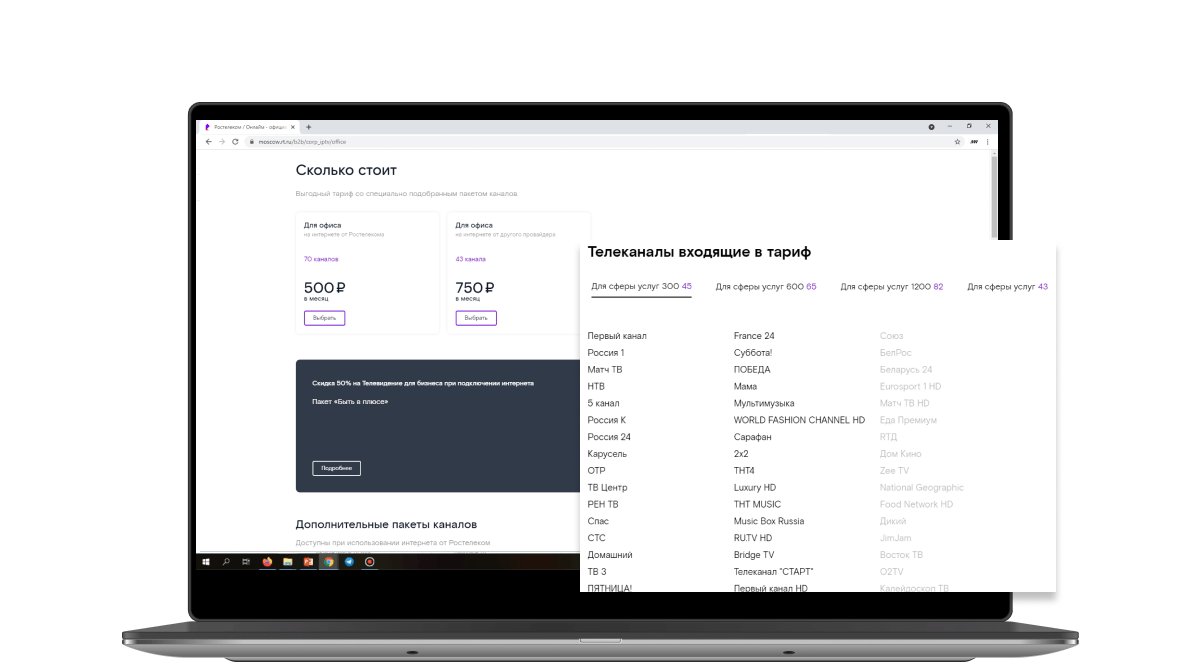
Task: Bookmark the page with the star icon
Action: click(957, 142)
